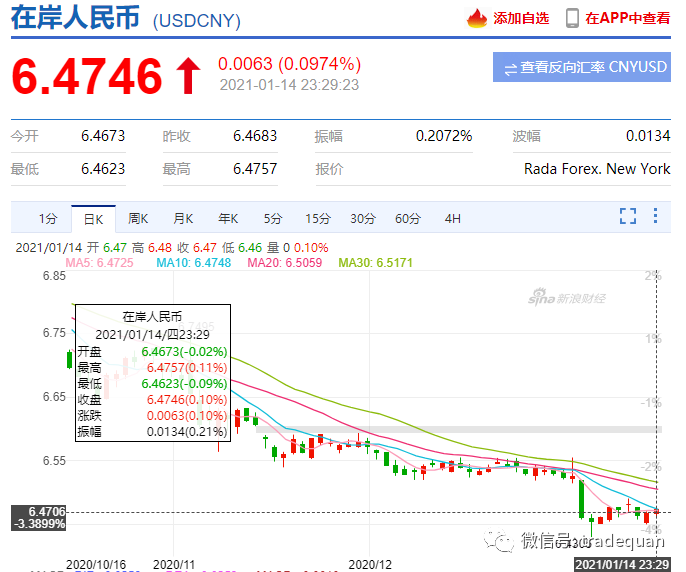Click the 今开 value 6.4673
The height and width of the screenshot is (572, 686).
pyautogui.click(x=103, y=136)
